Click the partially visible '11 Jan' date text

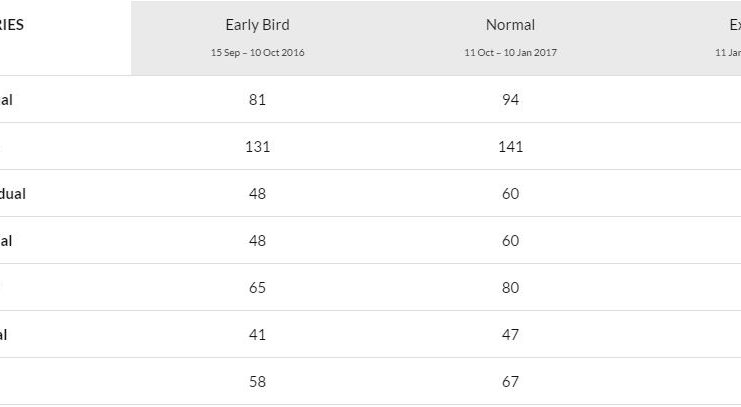pyautogui.click(x=728, y=52)
